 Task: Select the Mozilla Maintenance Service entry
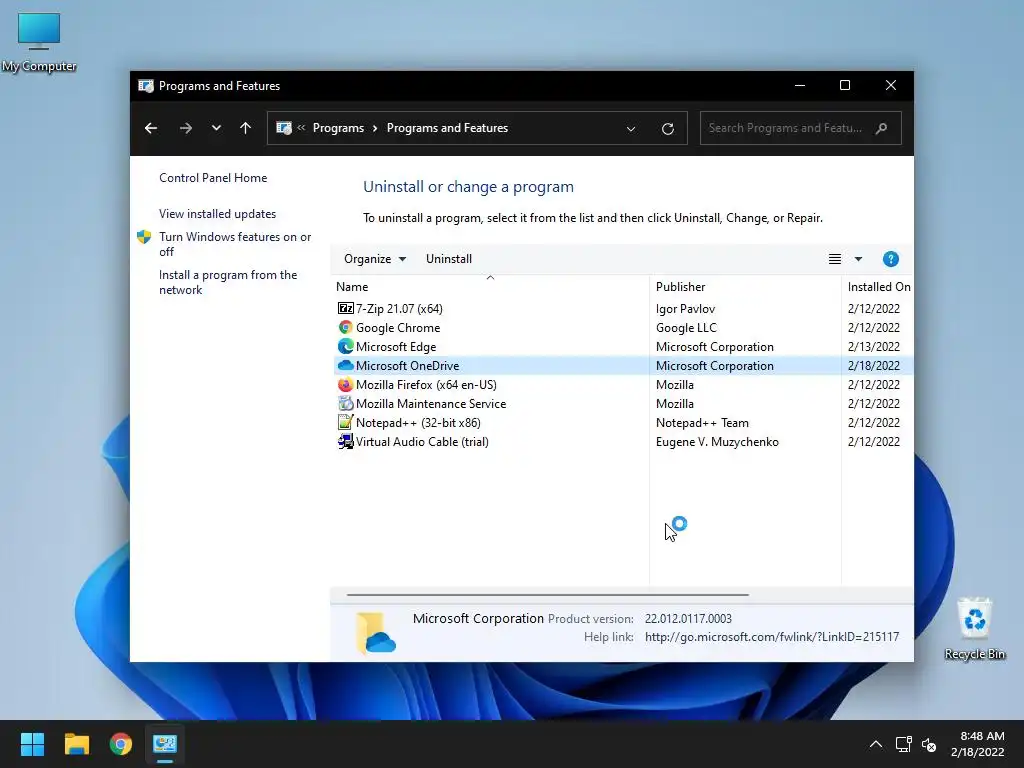point(431,403)
